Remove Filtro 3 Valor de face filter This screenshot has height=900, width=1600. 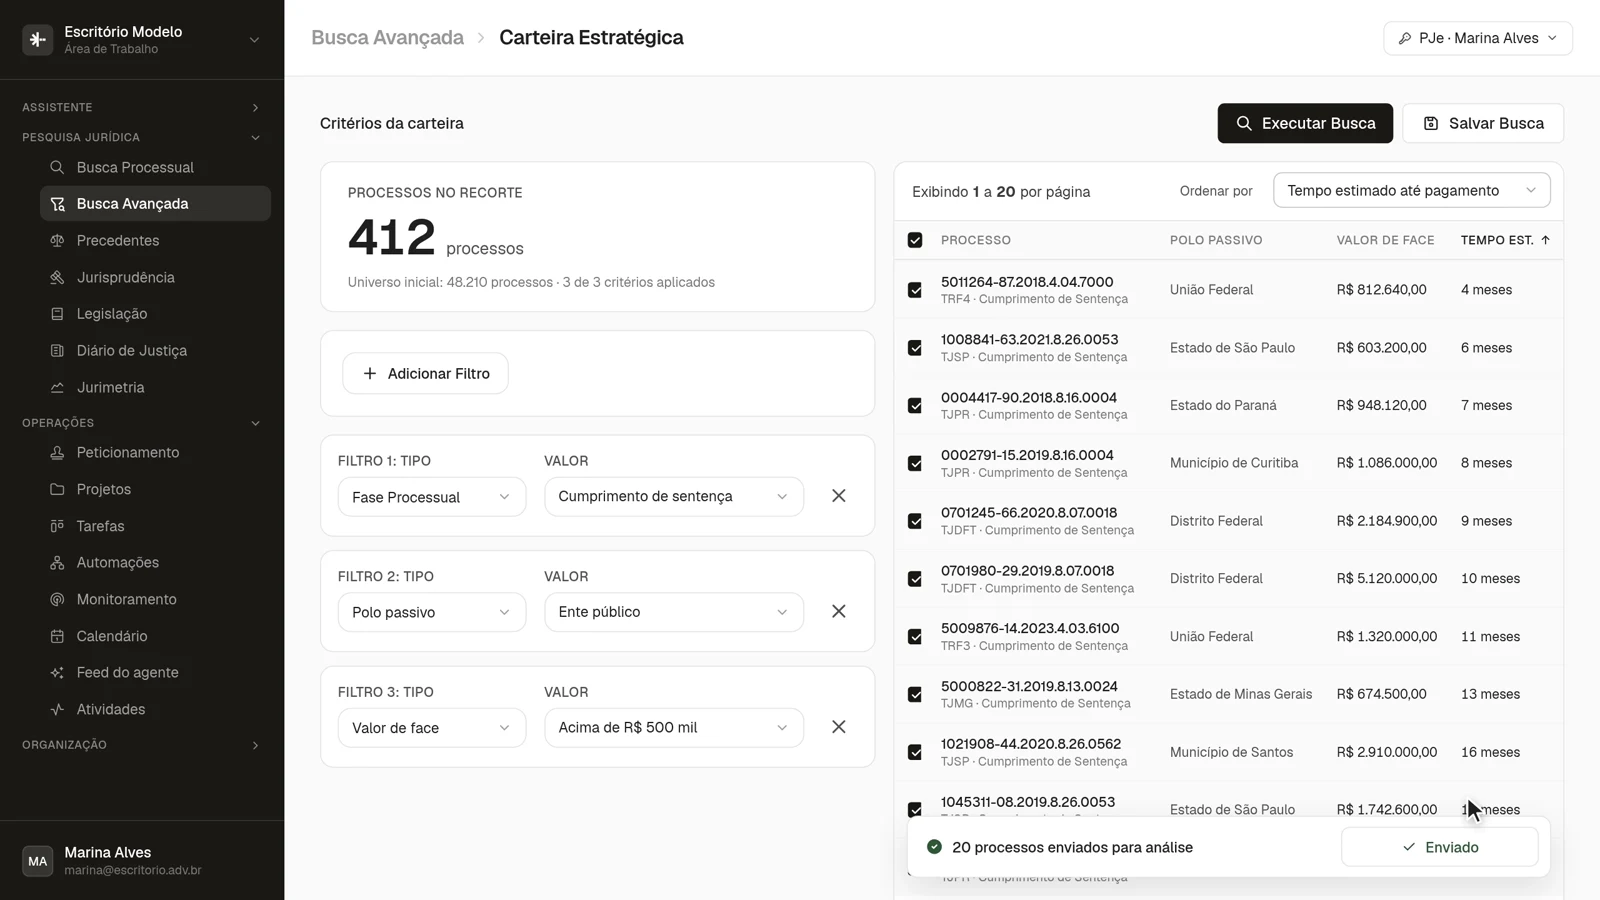click(839, 727)
